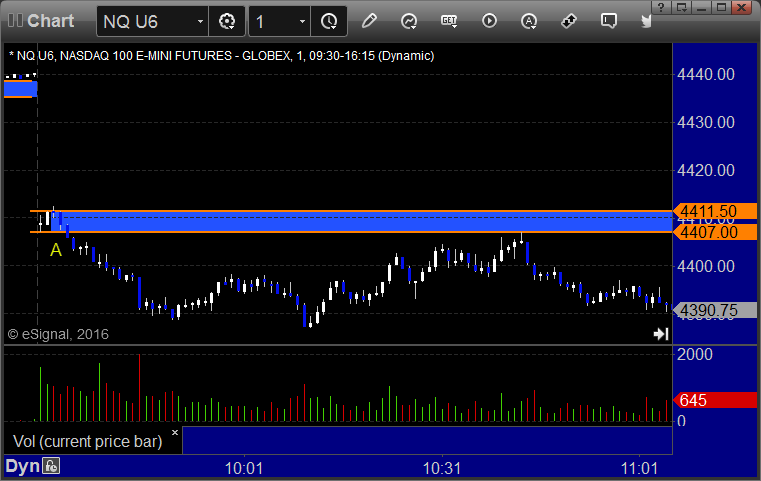Click the 4430.00 price axis label

point(706,122)
